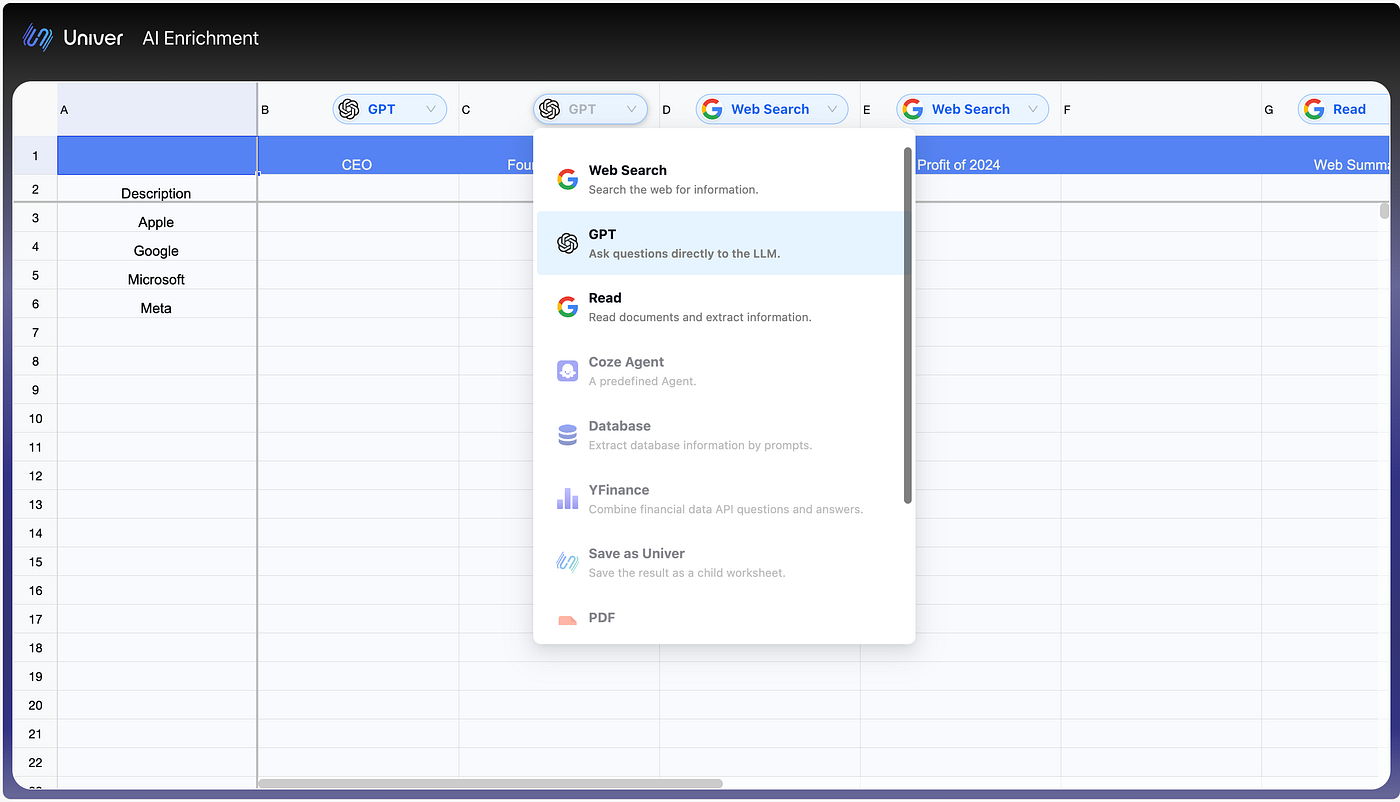Click the Apple cell
Viewport: 1400px width, 802px height.
click(x=157, y=218)
